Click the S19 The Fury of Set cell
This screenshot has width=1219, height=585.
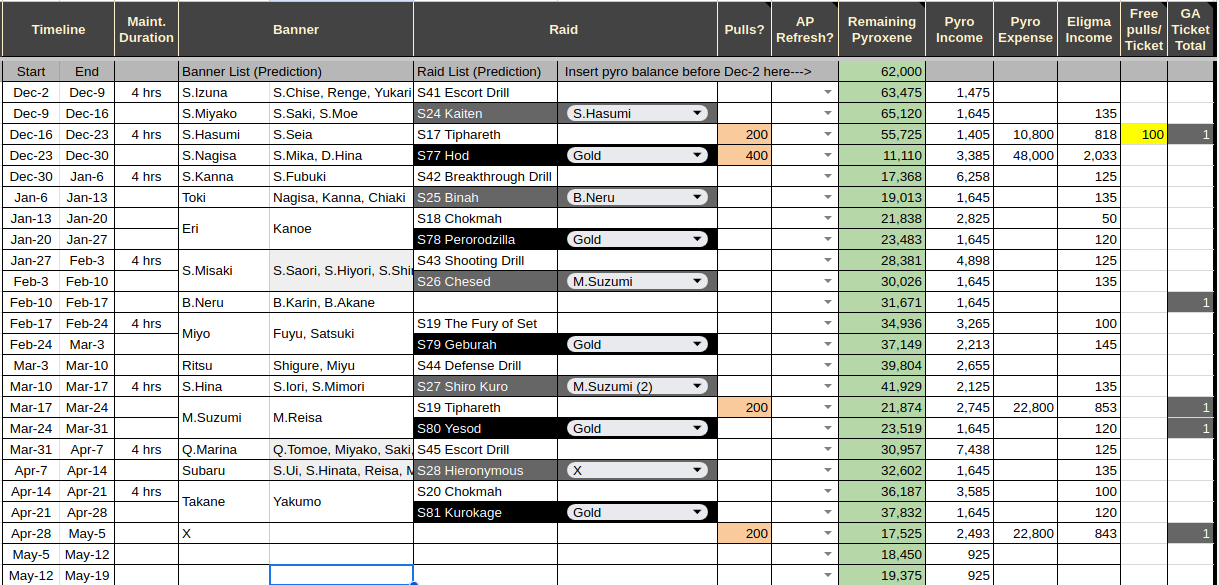485,323
